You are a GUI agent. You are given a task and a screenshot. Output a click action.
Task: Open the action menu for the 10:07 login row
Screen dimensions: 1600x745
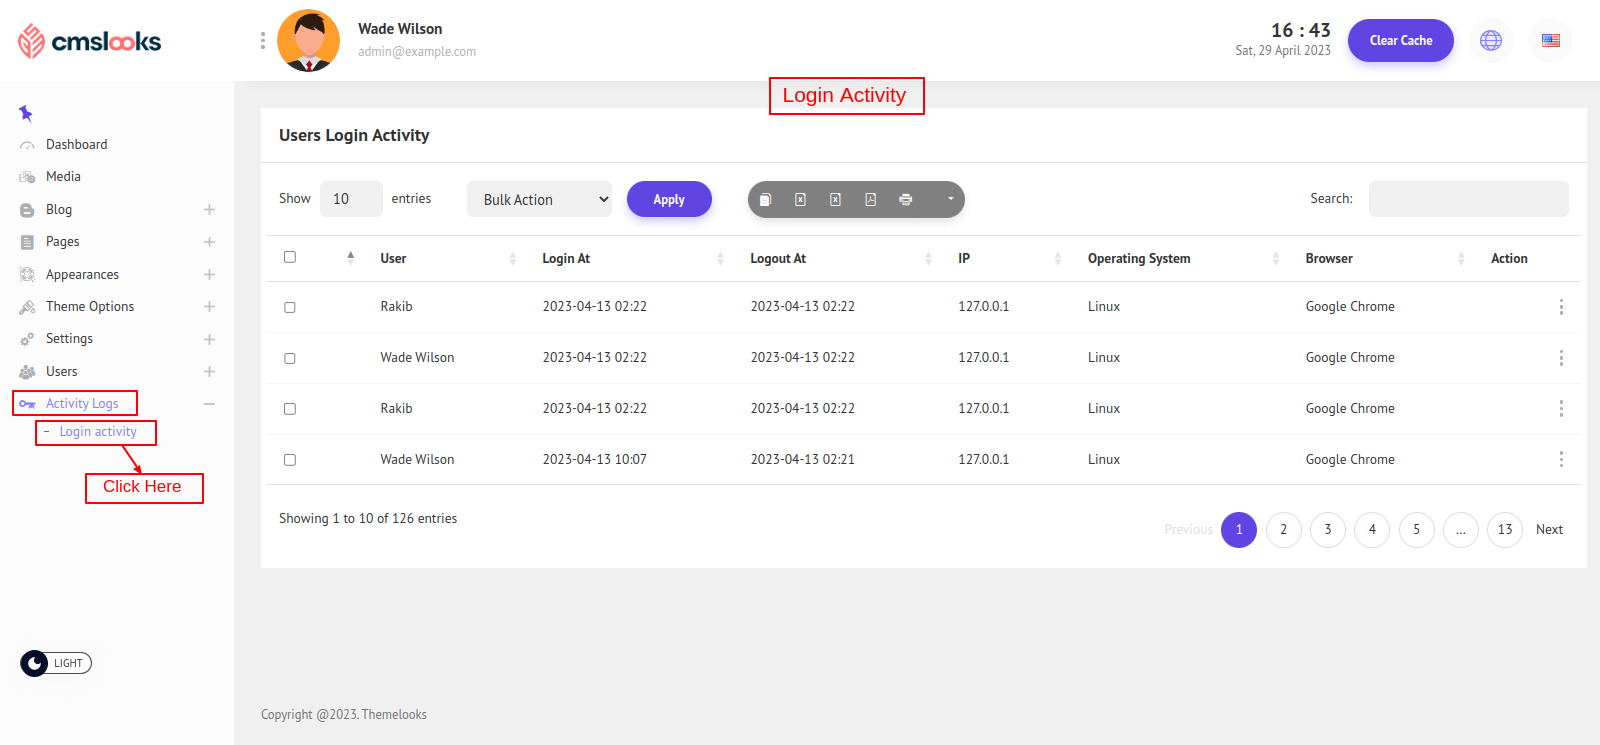tap(1560, 459)
